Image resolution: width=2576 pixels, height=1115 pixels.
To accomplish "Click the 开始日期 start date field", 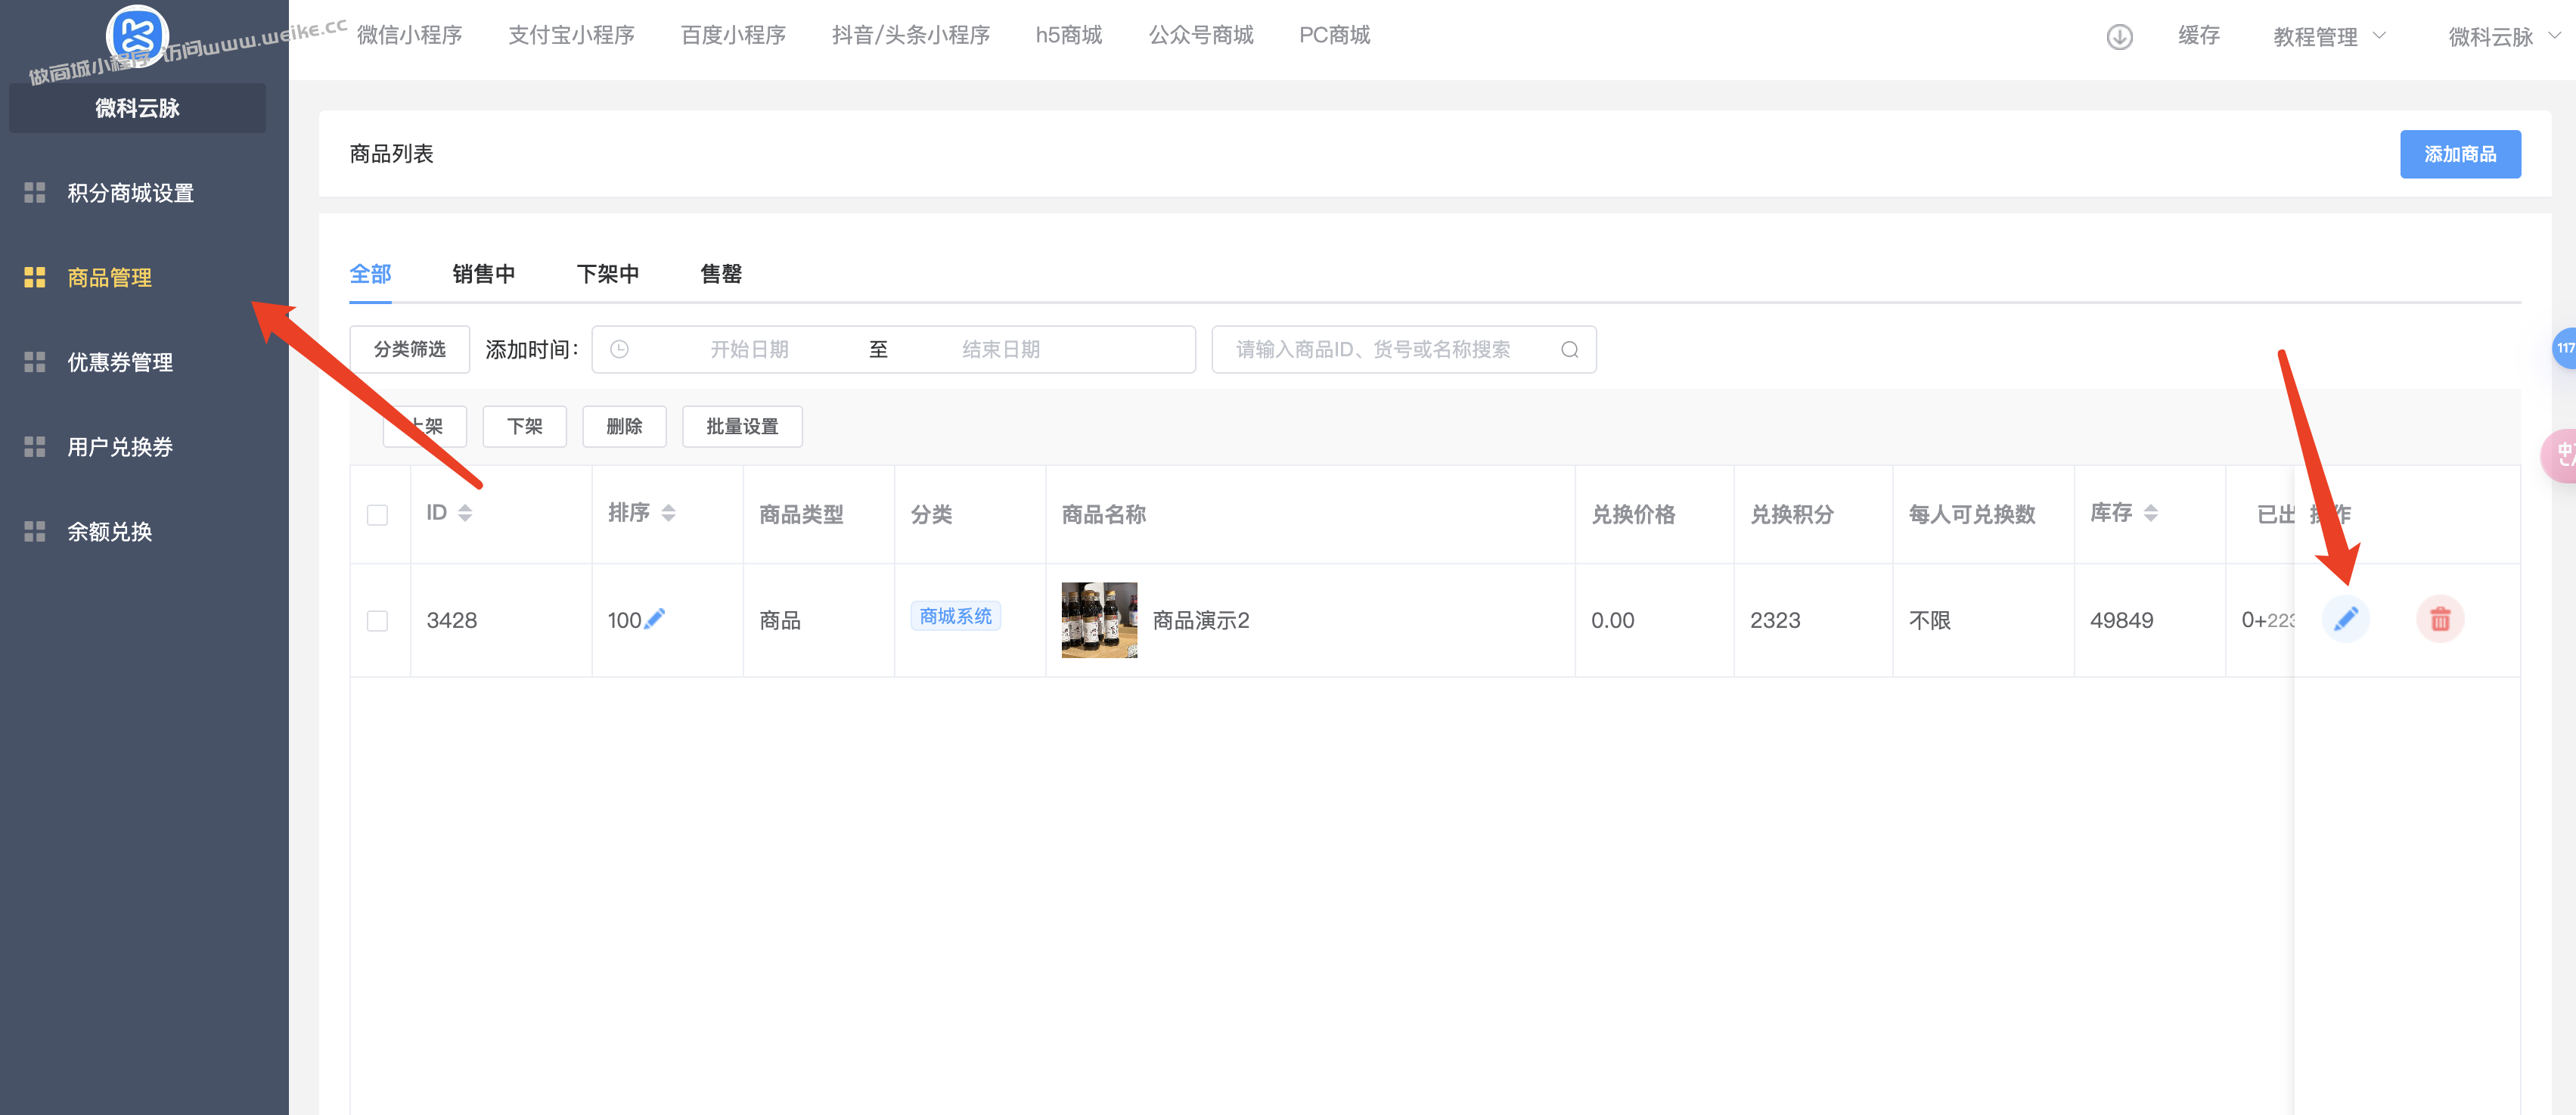I will pyautogui.click(x=749, y=349).
